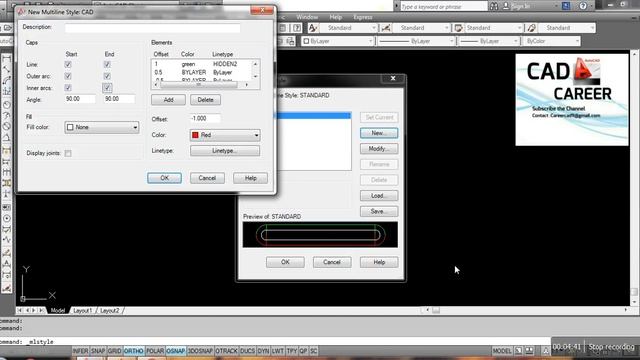The height and width of the screenshot is (360, 640).
Task: Open the table style Standard dropdown
Action: pos(494,28)
